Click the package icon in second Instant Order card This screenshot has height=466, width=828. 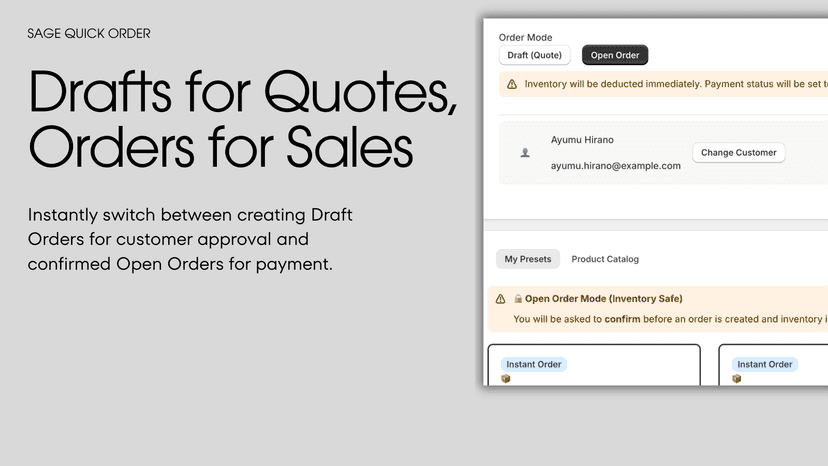click(x=737, y=378)
